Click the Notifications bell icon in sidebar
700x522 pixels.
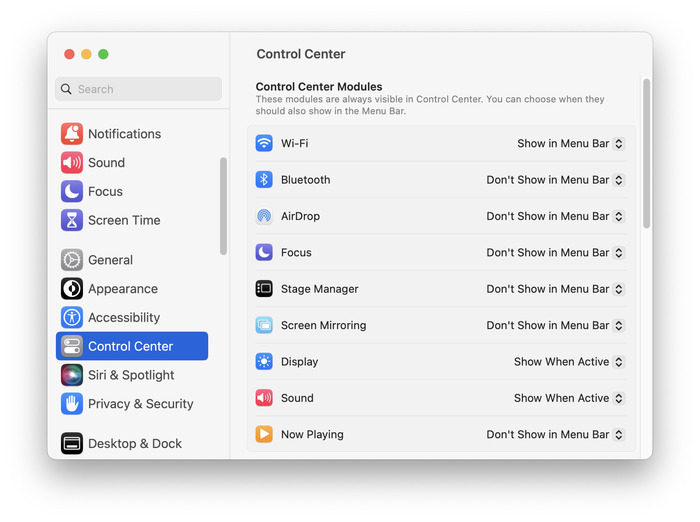(71, 134)
